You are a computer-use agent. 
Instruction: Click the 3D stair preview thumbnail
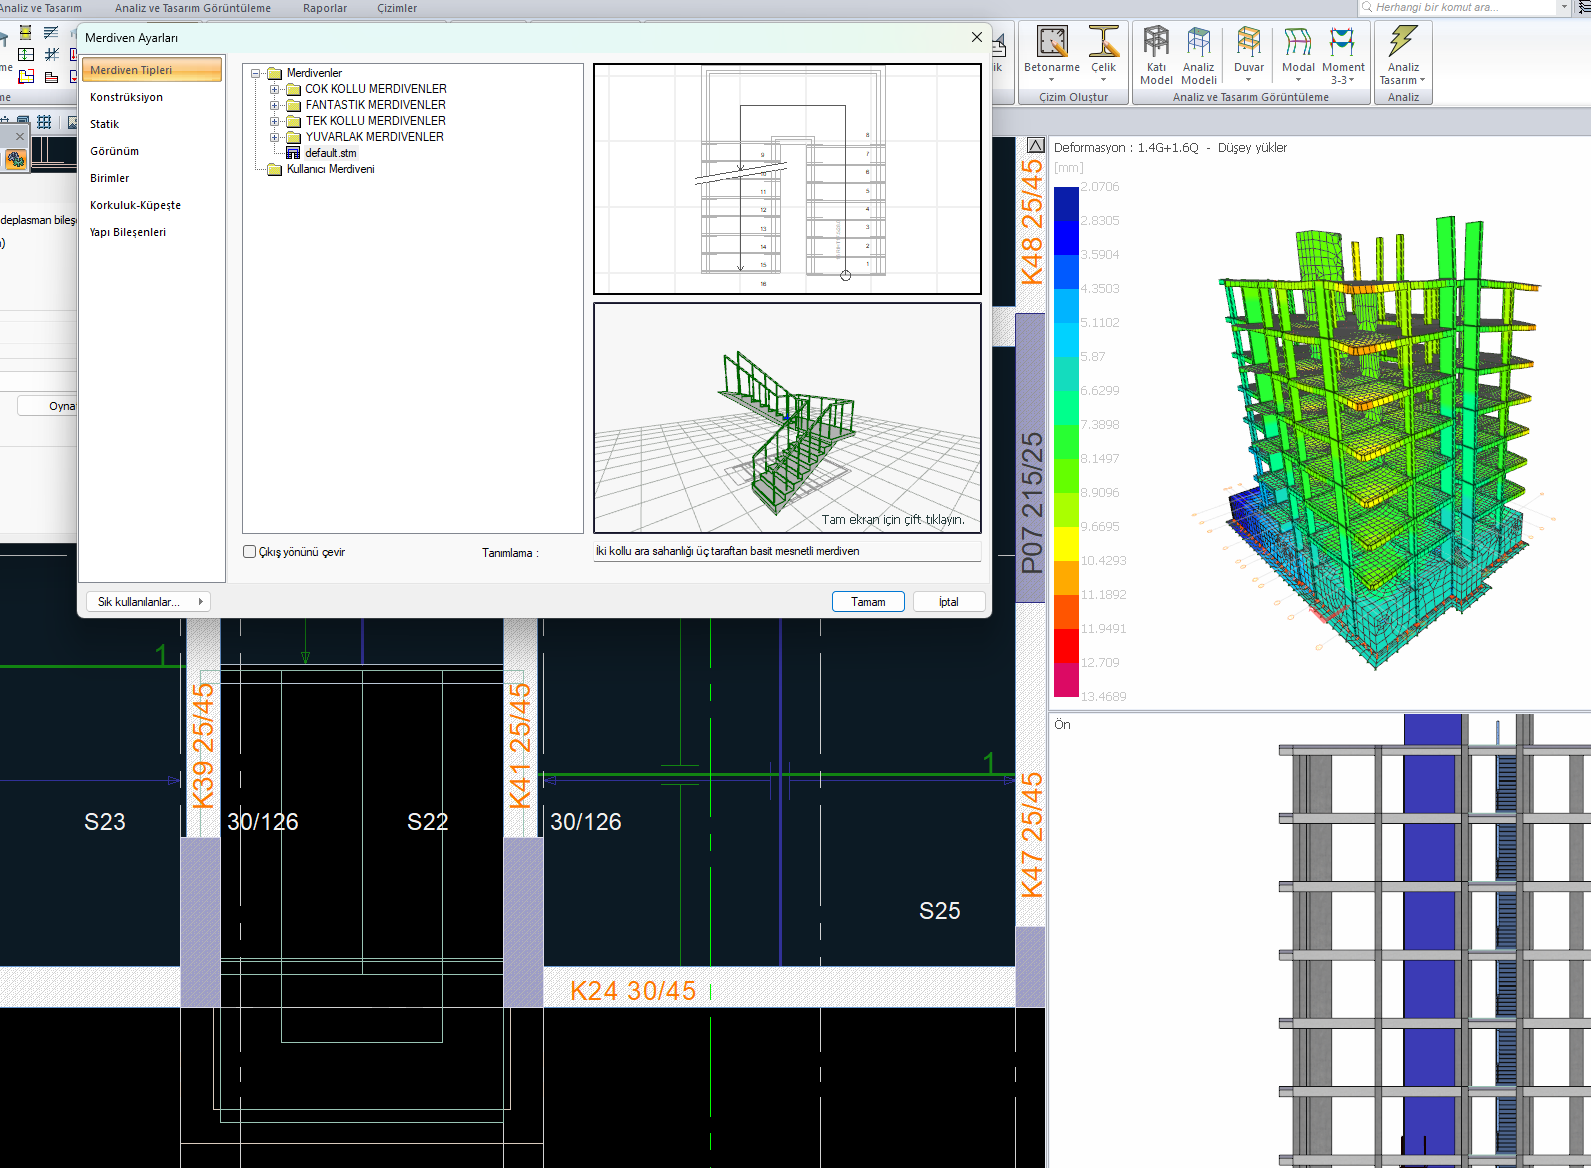click(x=787, y=418)
